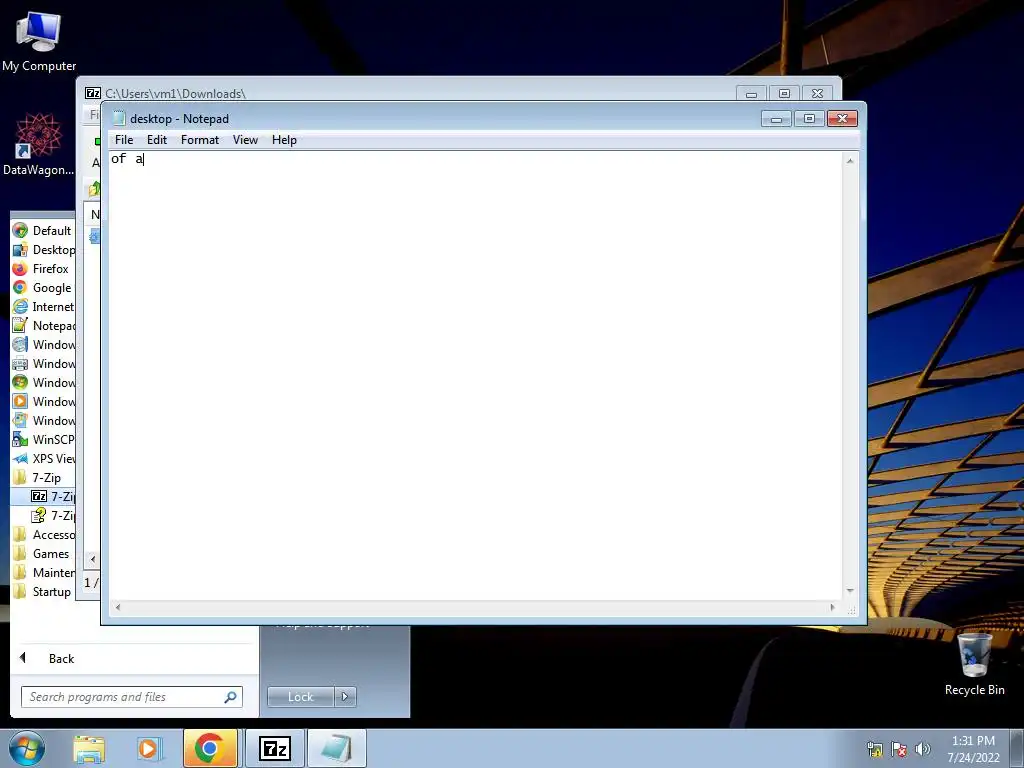Click the Notepad text editing area

point(475,376)
